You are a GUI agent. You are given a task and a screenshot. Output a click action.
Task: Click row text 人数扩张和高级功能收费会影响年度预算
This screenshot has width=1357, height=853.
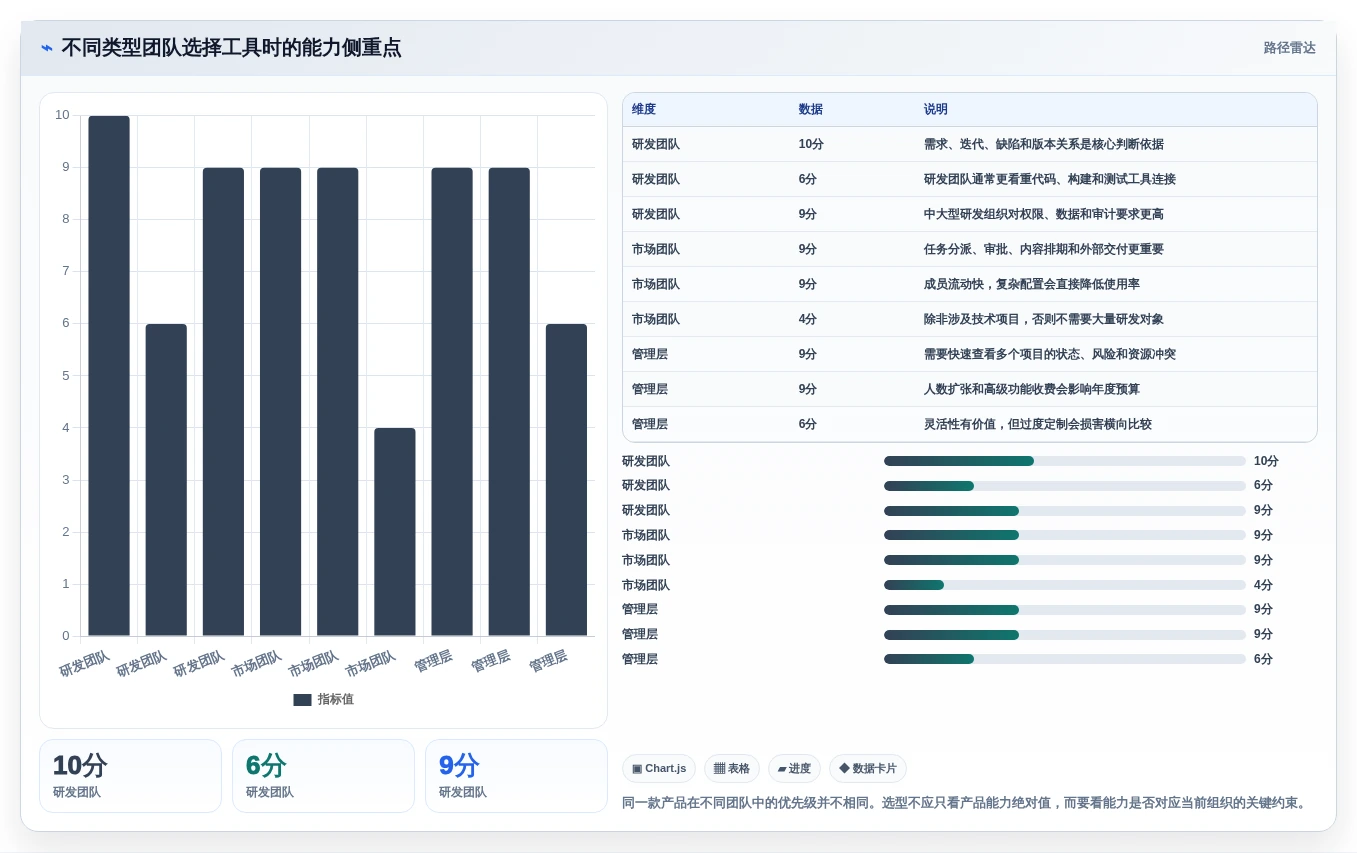tap(1032, 390)
